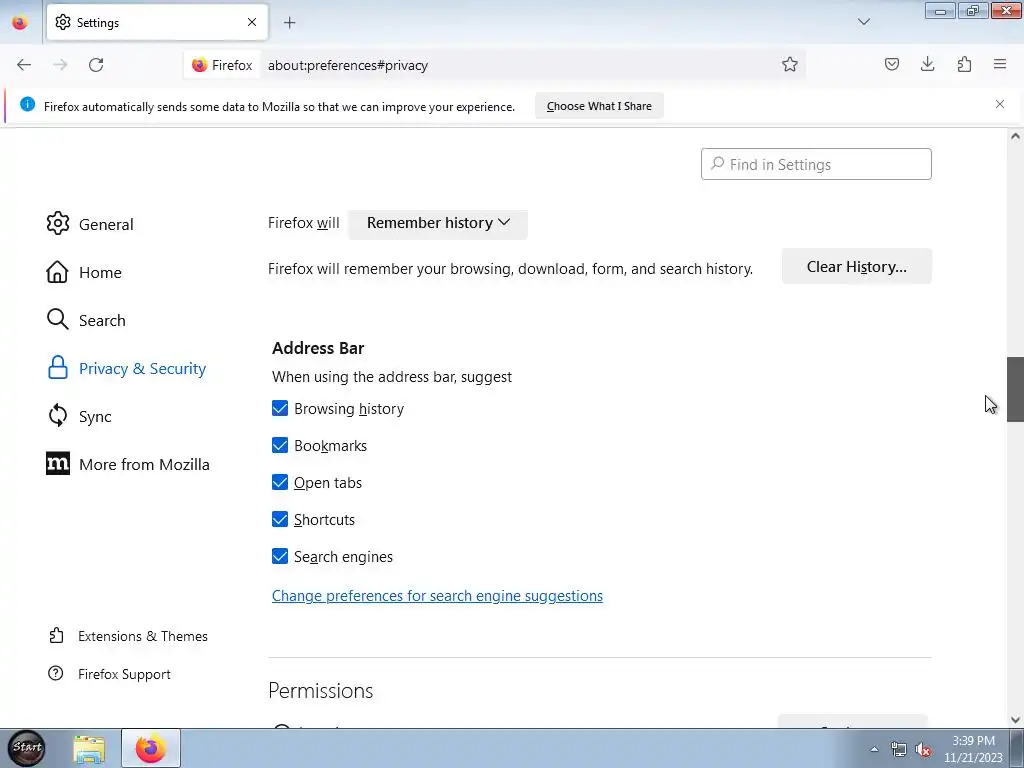Image resolution: width=1024 pixels, height=768 pixels.
Task: Open Change preferences for search engine suggestions
Action: [437, 596]
